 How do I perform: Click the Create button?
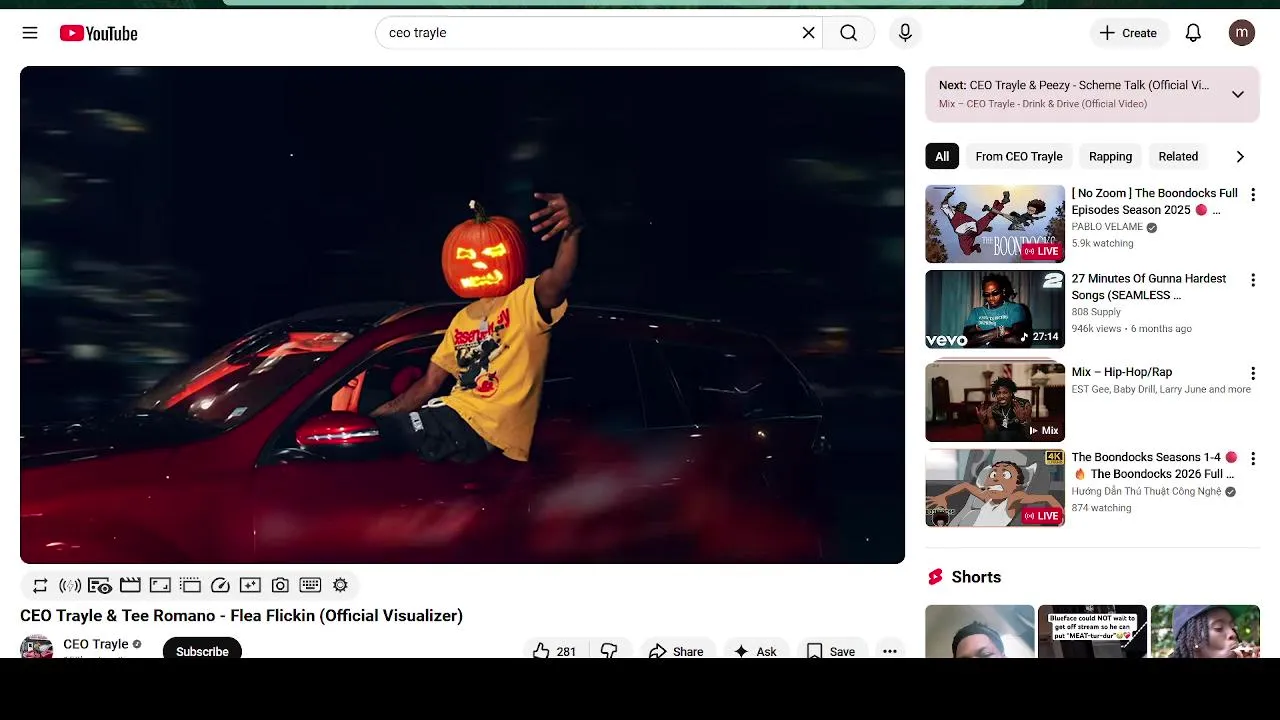(x=1129, y=33)
